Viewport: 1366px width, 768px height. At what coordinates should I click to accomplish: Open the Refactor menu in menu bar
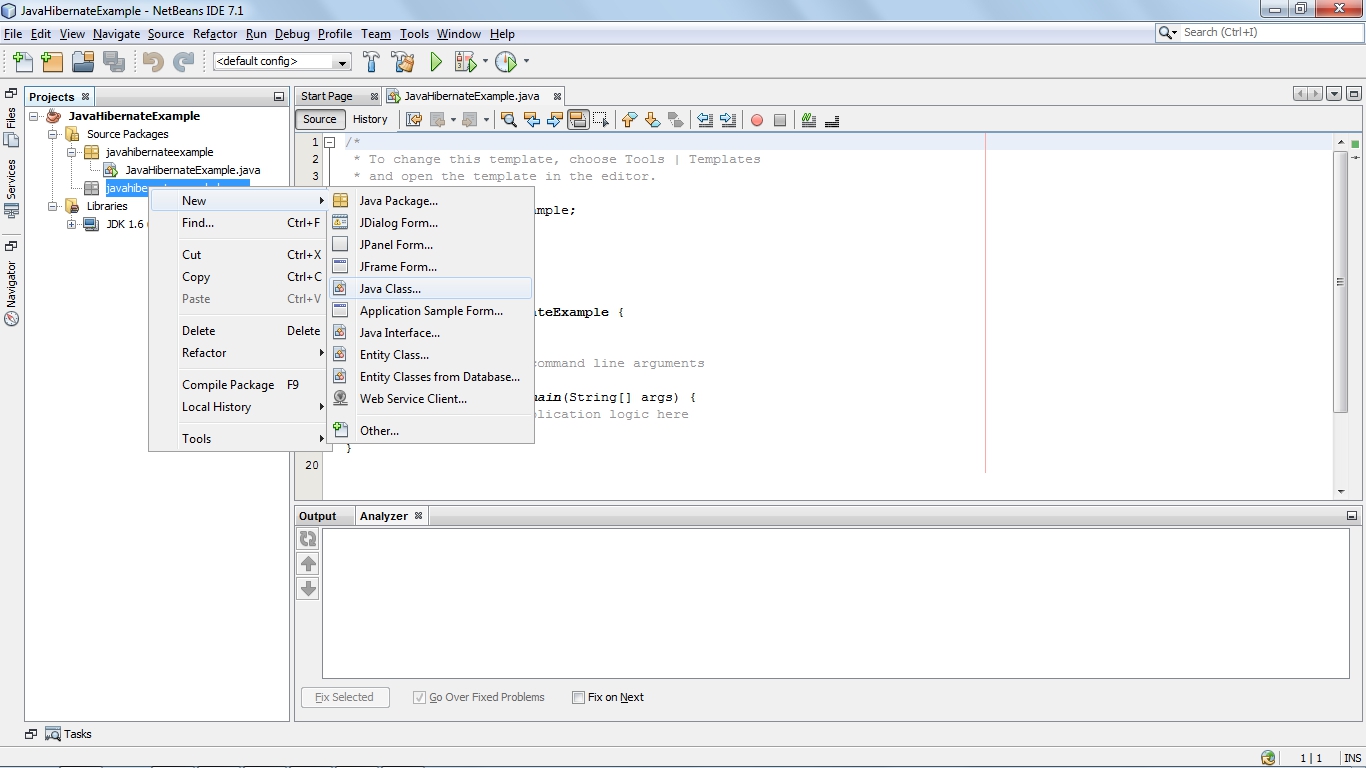[x=215, y=34]
